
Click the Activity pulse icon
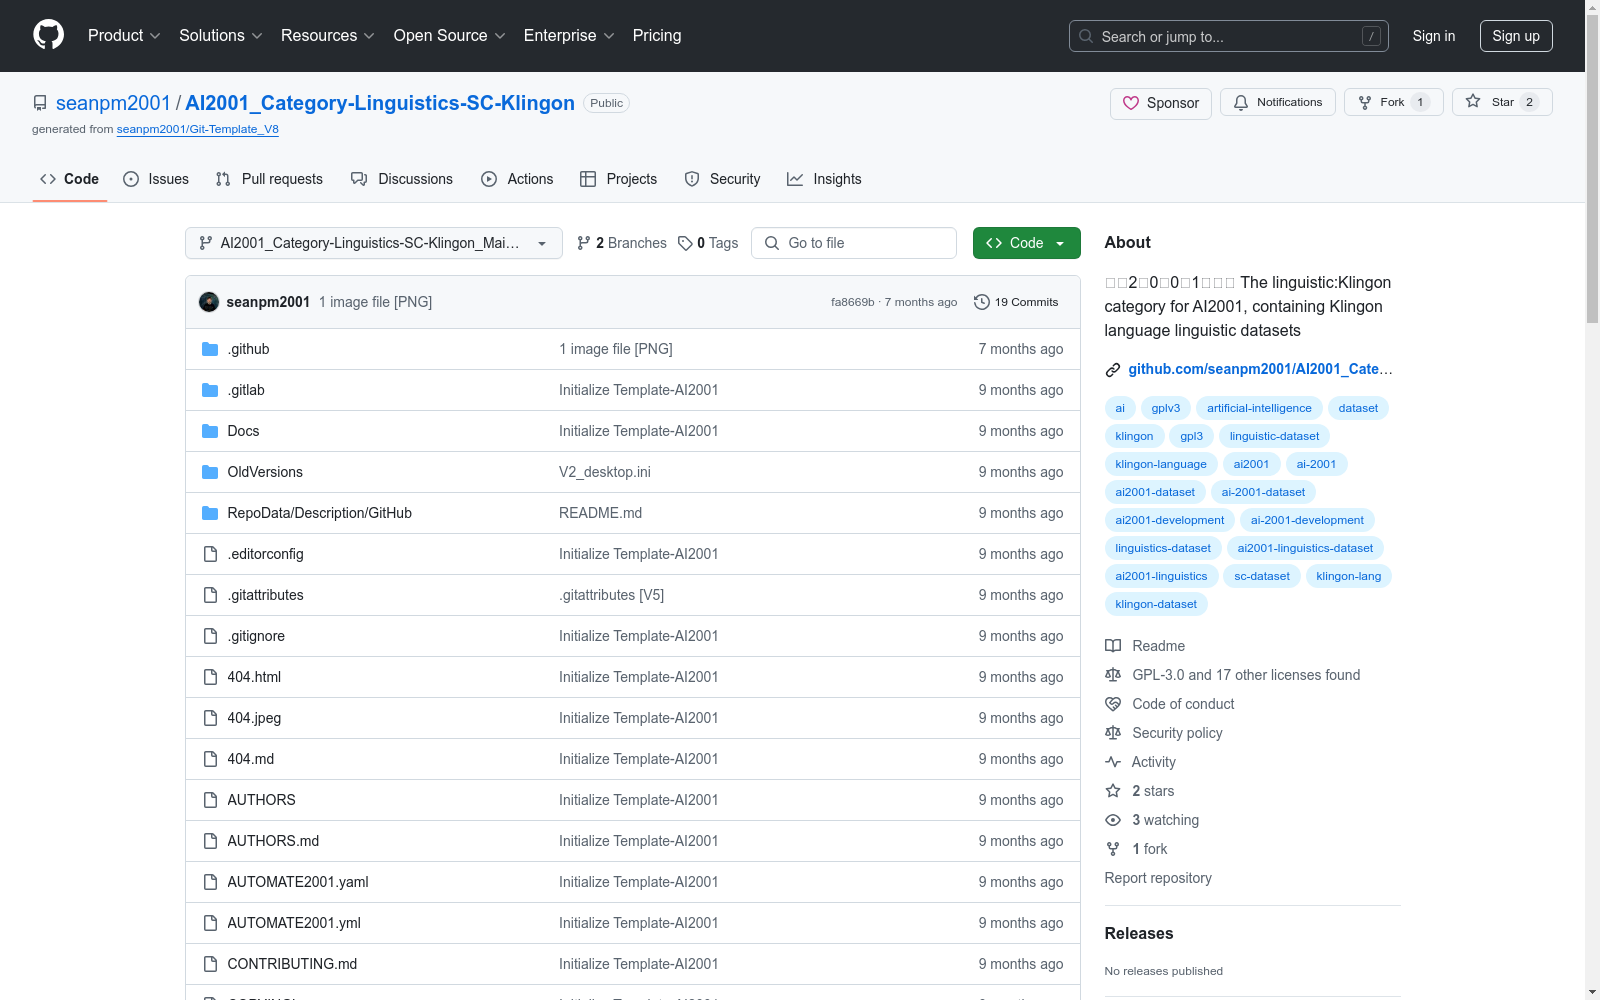[x=1113, y=762]
